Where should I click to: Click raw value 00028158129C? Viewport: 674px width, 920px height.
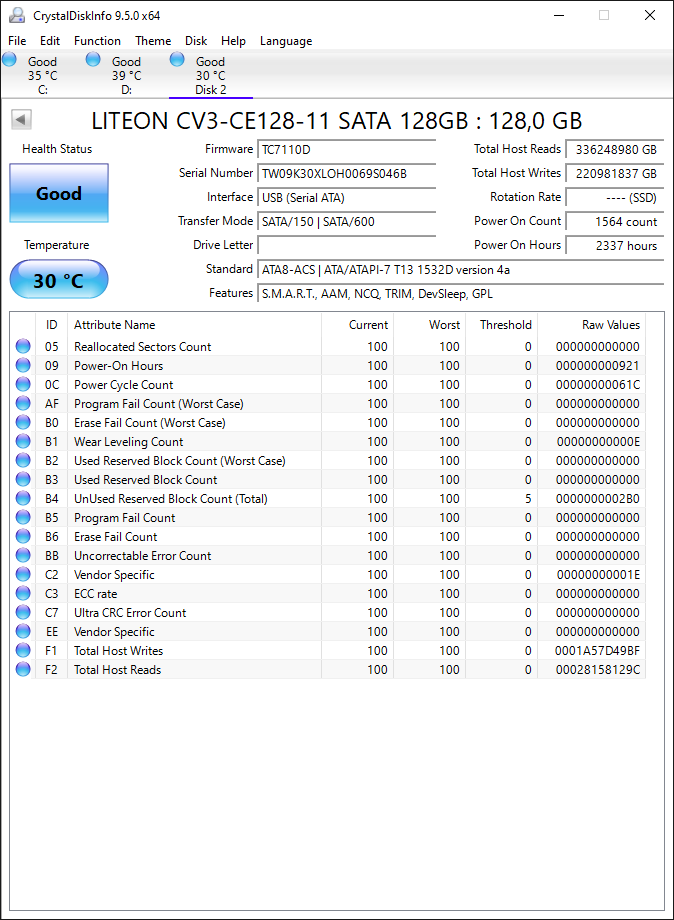[598, 669]
